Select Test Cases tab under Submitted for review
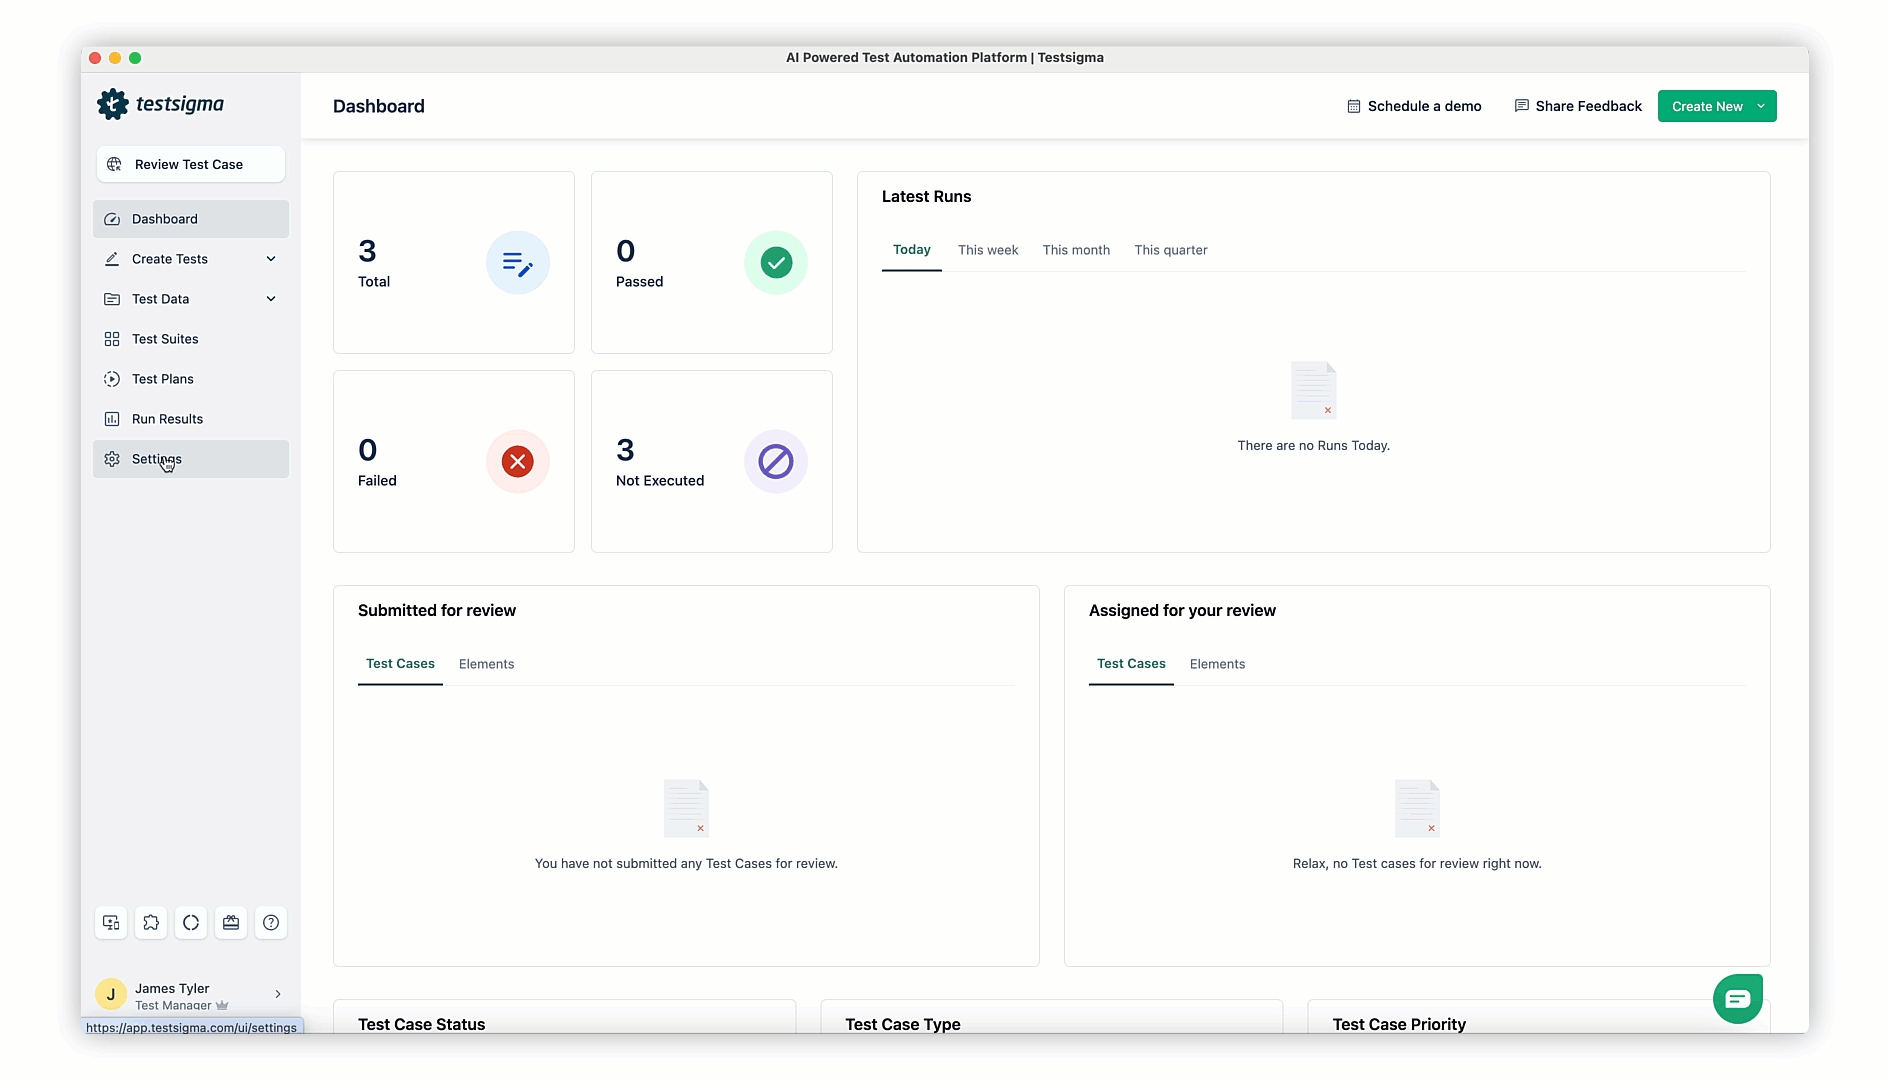This screenshot has height=1080, width=1889. 400,664
